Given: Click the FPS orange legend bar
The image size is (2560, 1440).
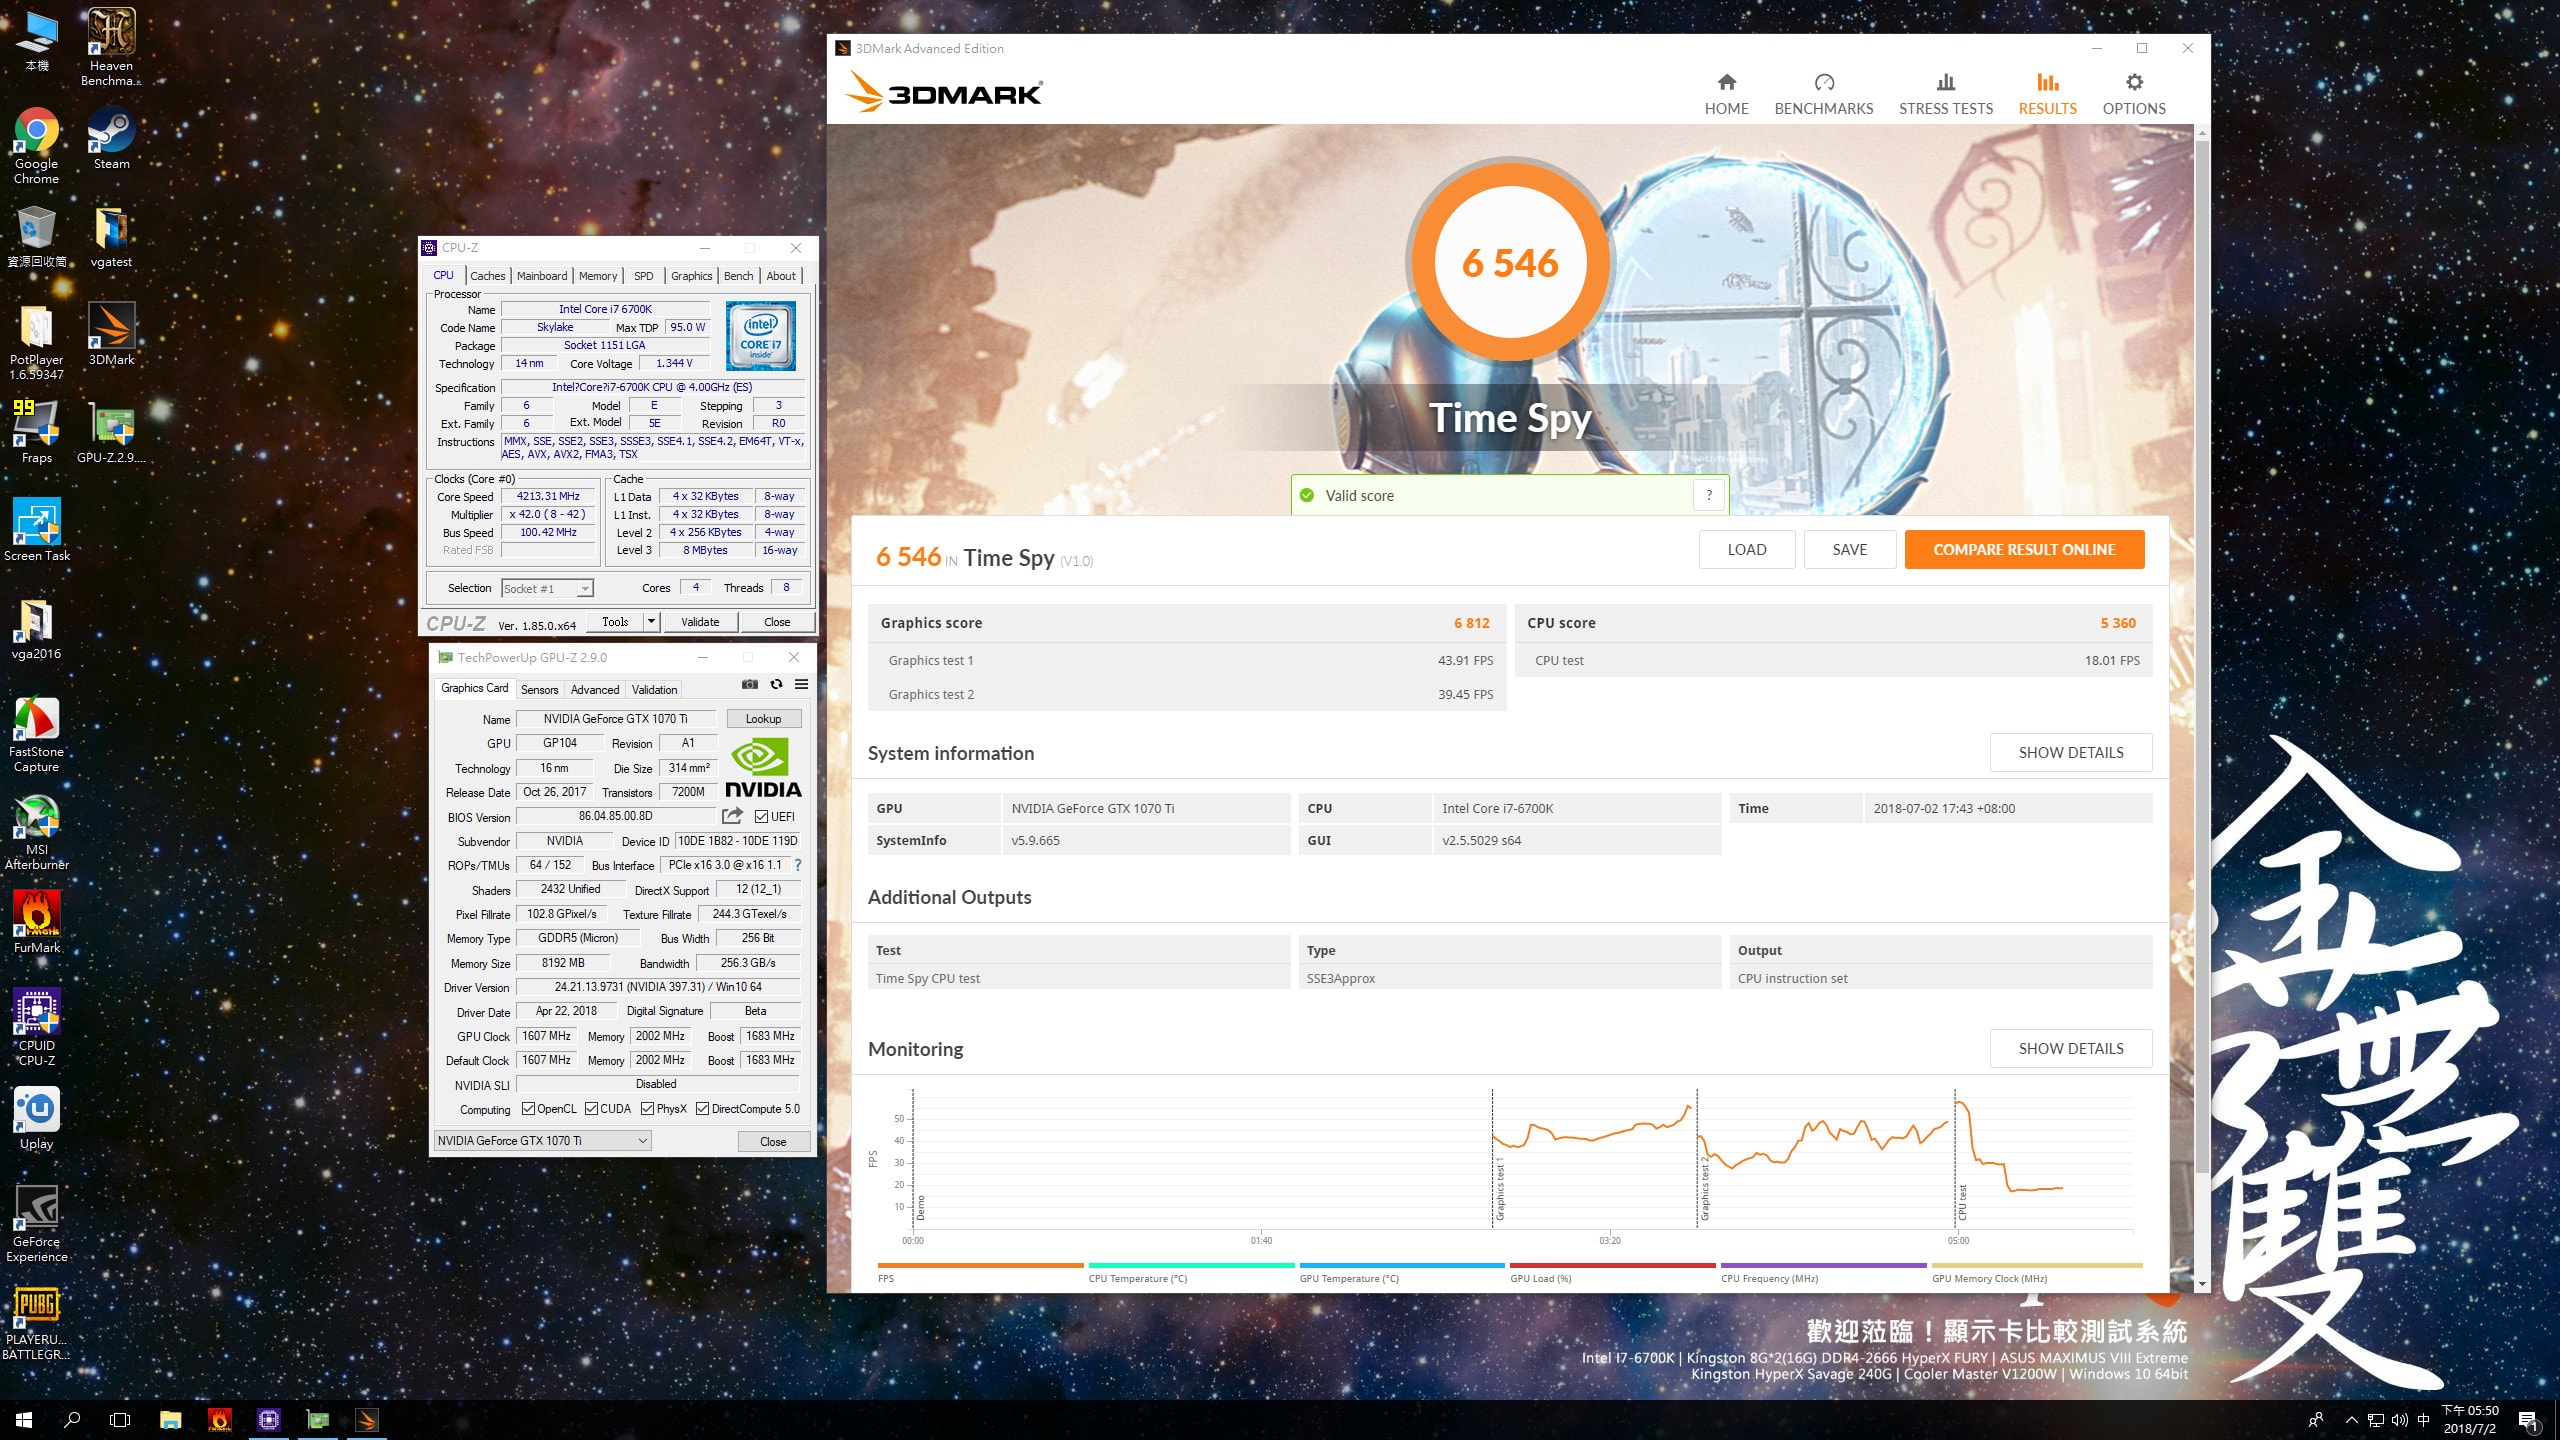Looking at the screenshot, I should pos(980,1265).
